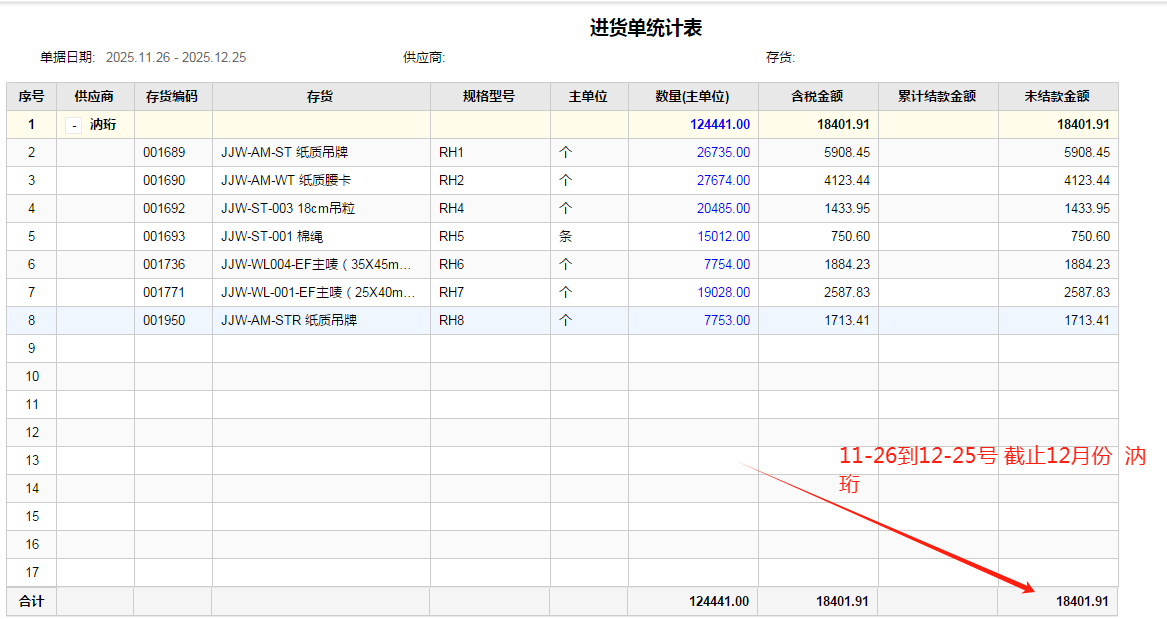
Task: Click the 存货编码 column header
Action: (172, 97)
